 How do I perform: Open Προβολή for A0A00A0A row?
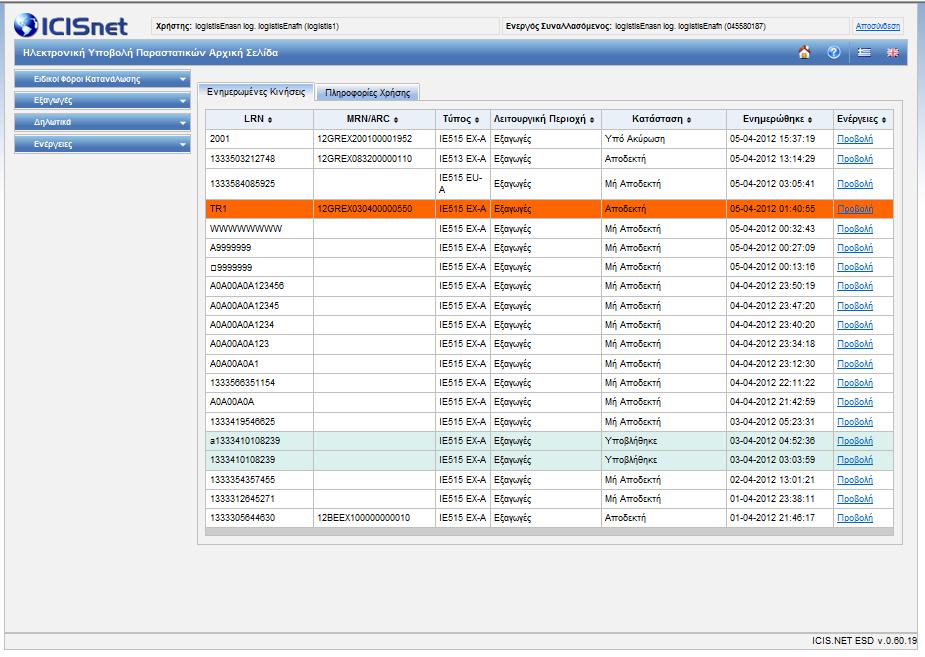click(x=855, y=402)
